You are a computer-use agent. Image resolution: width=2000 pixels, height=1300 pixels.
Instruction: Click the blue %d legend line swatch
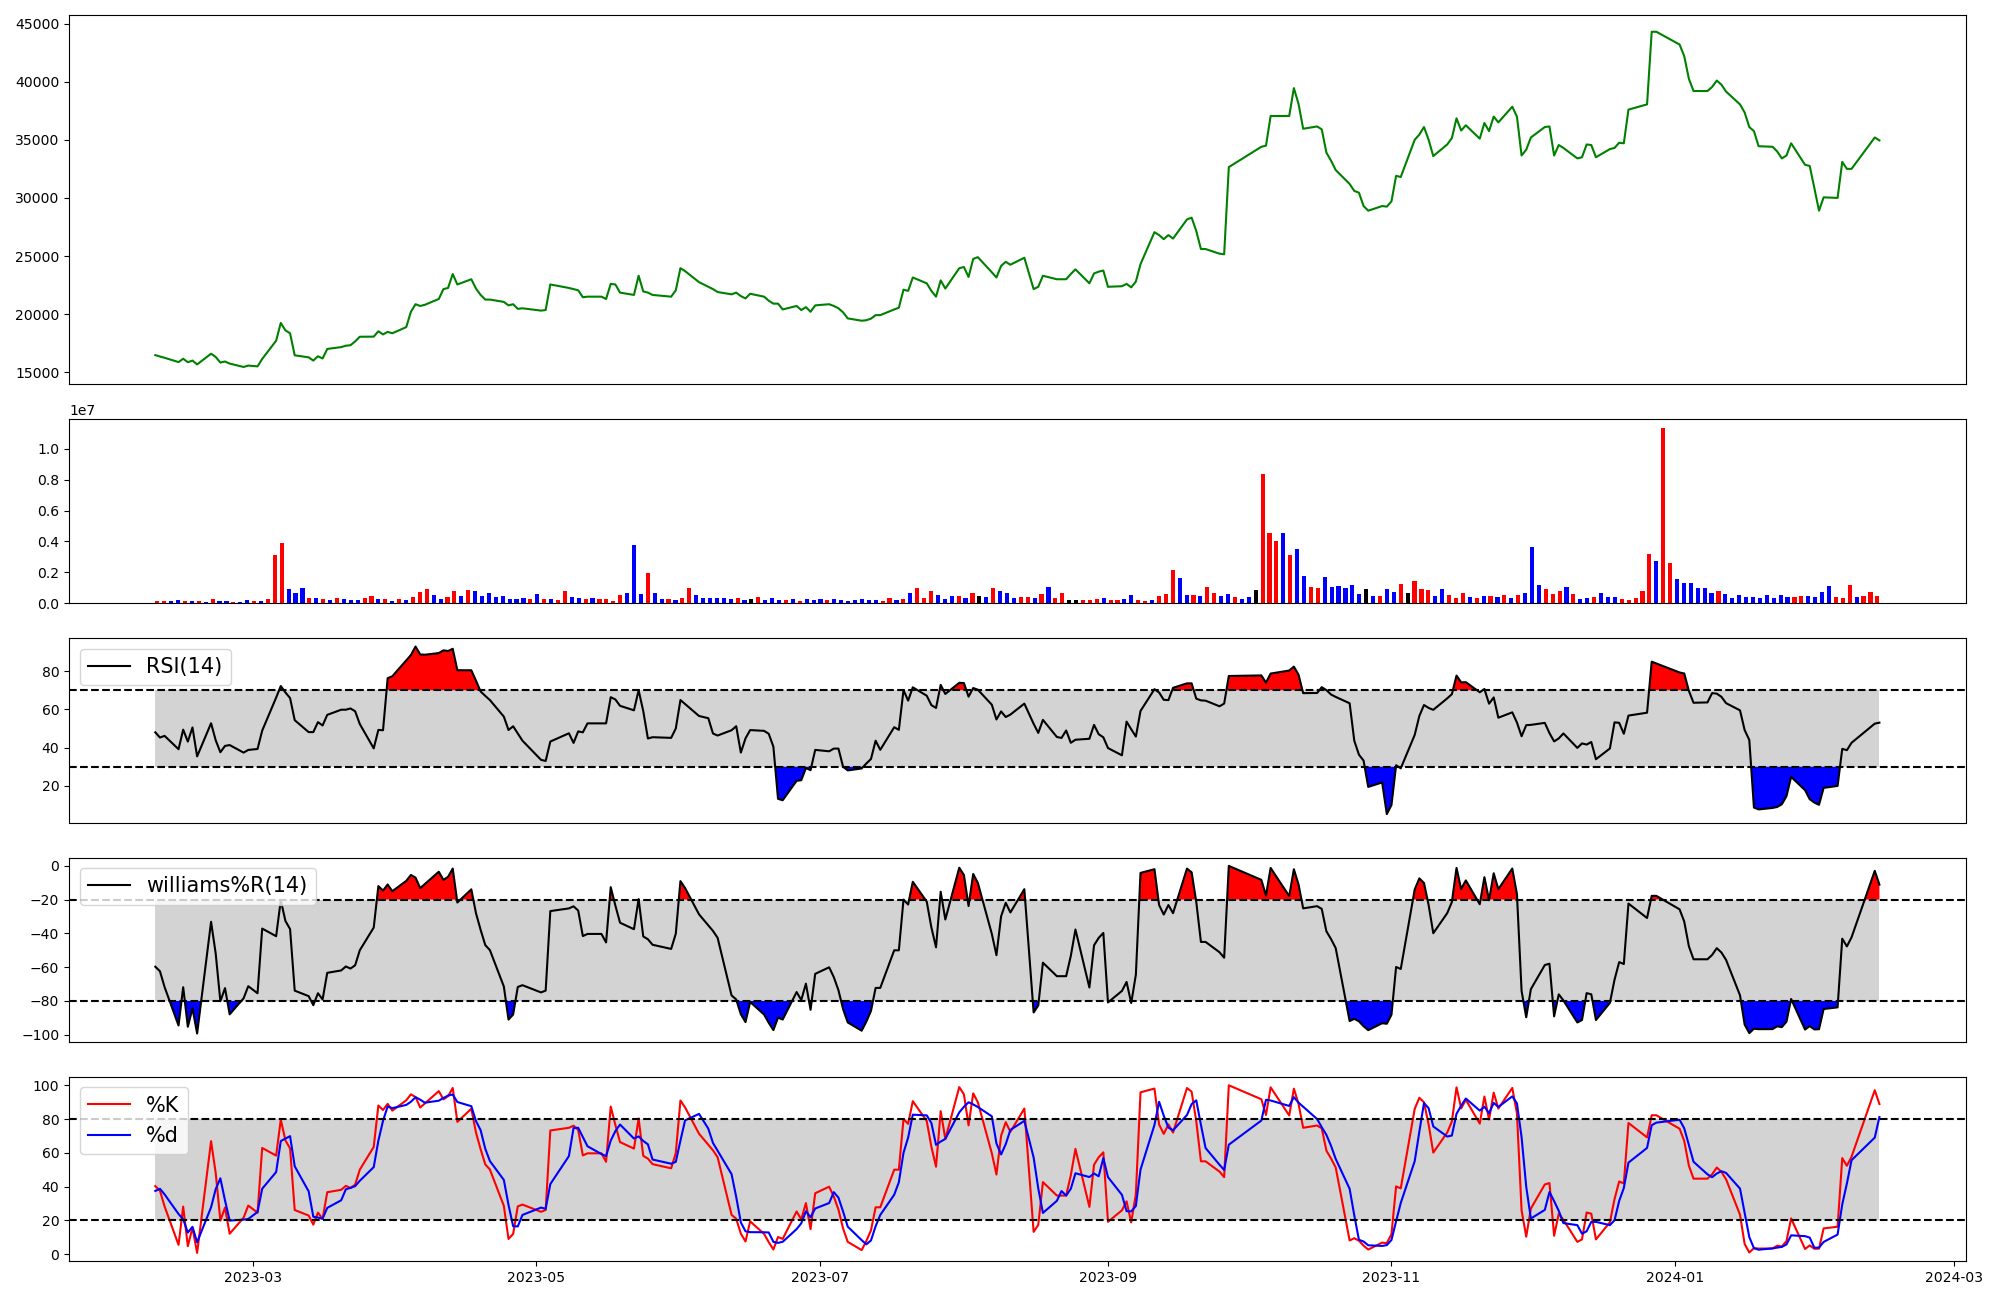(109, 1135)
